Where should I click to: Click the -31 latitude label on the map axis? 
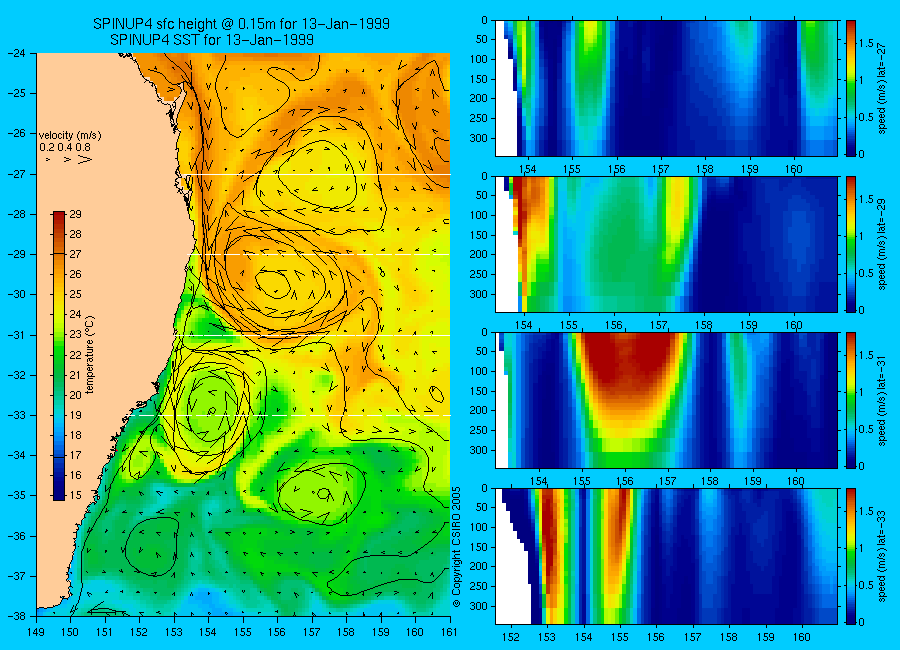click(x=16, y=335)
